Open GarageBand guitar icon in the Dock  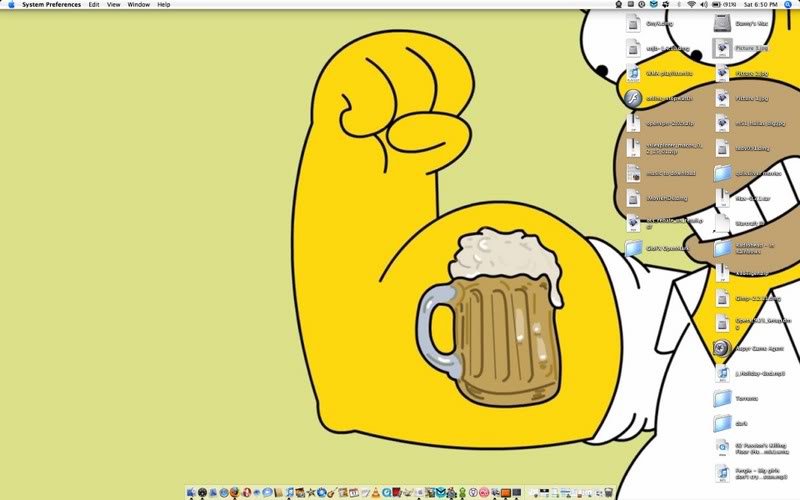[332, 492]
